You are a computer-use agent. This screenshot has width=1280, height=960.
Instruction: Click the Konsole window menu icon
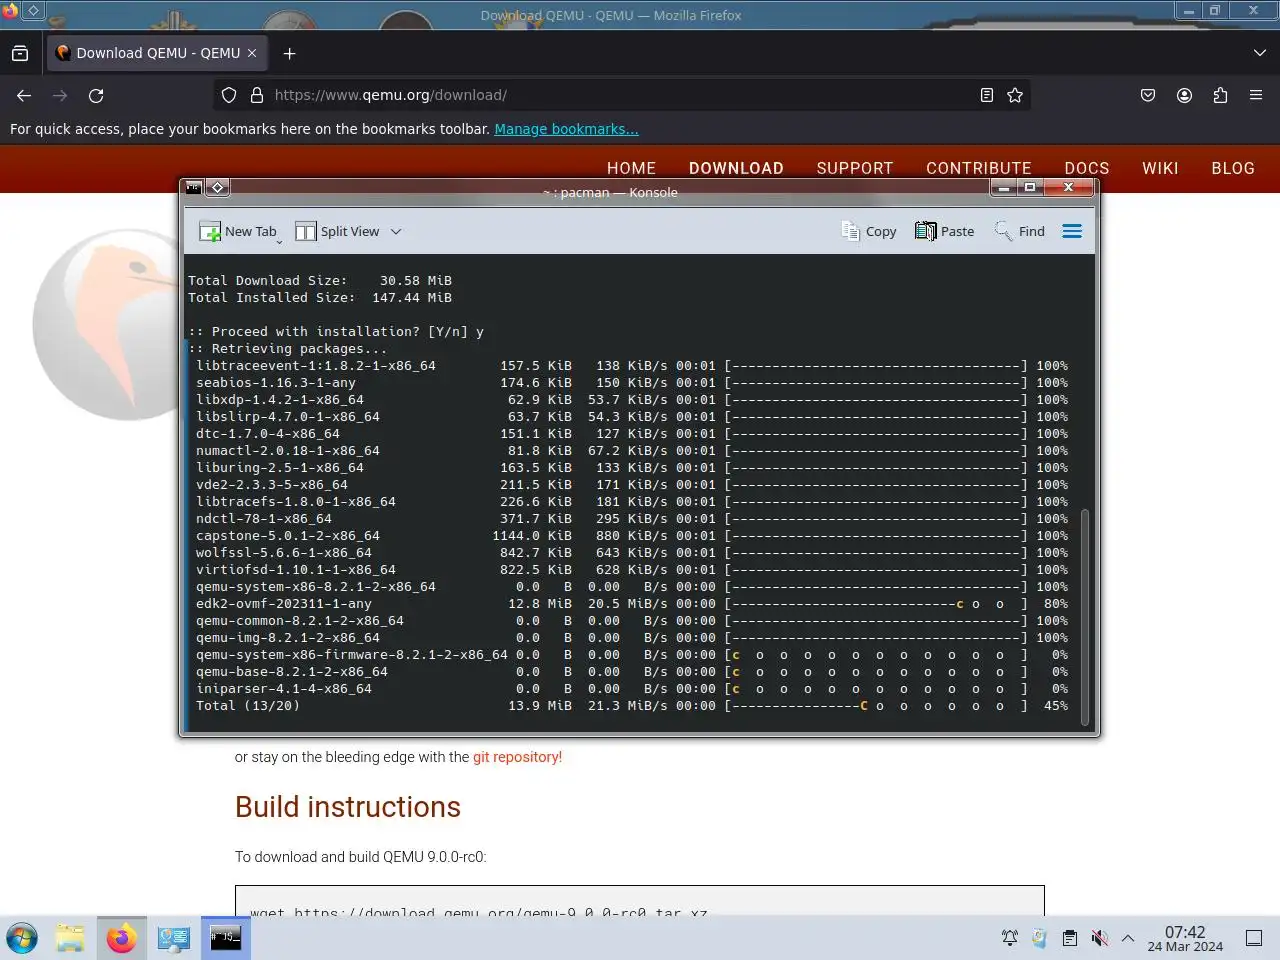pos(194,187)
